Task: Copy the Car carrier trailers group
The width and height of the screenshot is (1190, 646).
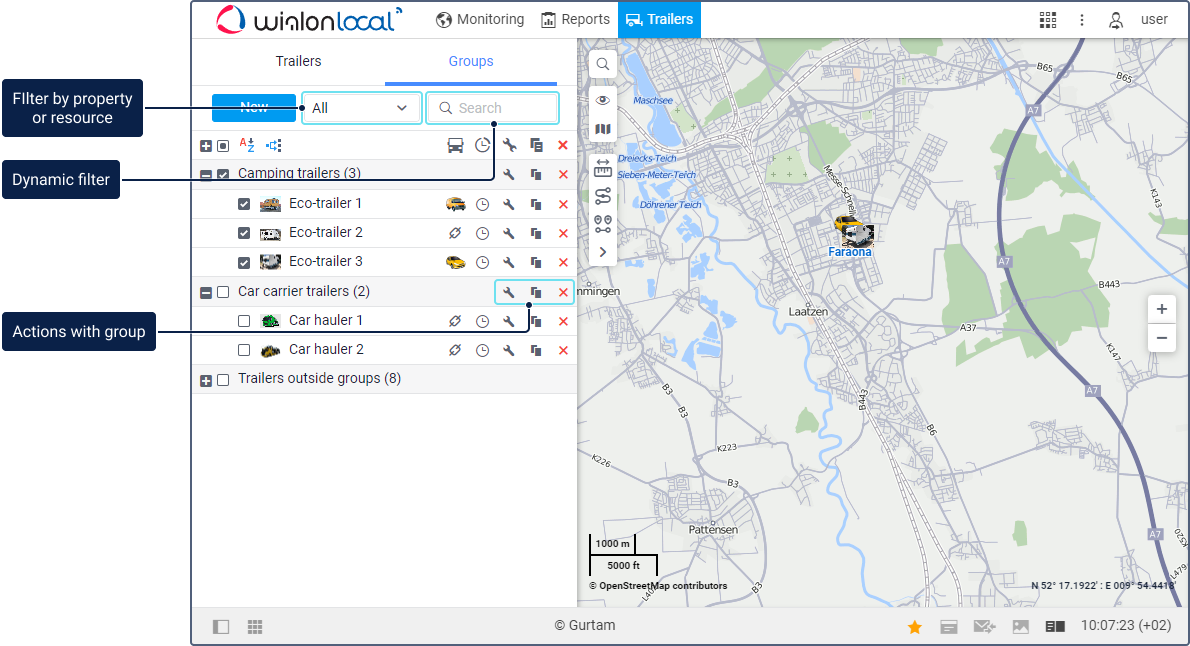Action: click(x=536, y=292)
